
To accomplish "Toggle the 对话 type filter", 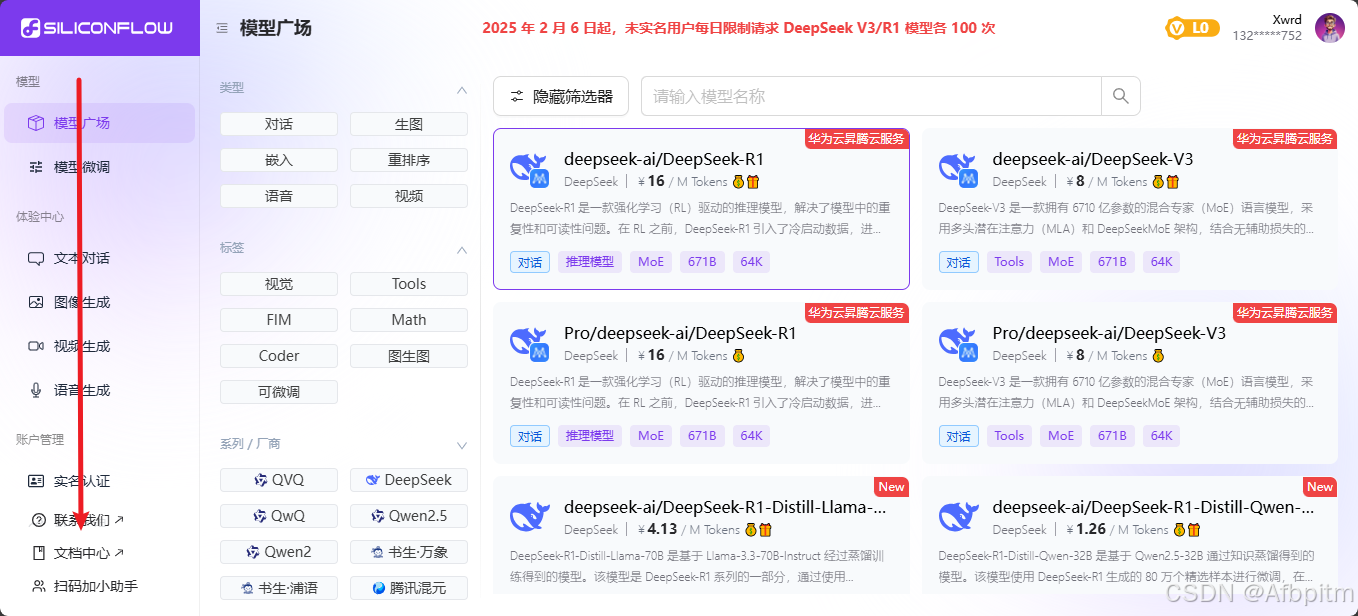I will tap(279, 124).
